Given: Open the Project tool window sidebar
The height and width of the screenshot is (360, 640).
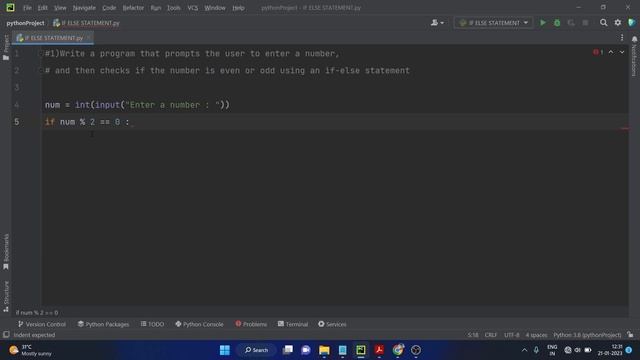Looking at the screenshot, I should 6,47.
